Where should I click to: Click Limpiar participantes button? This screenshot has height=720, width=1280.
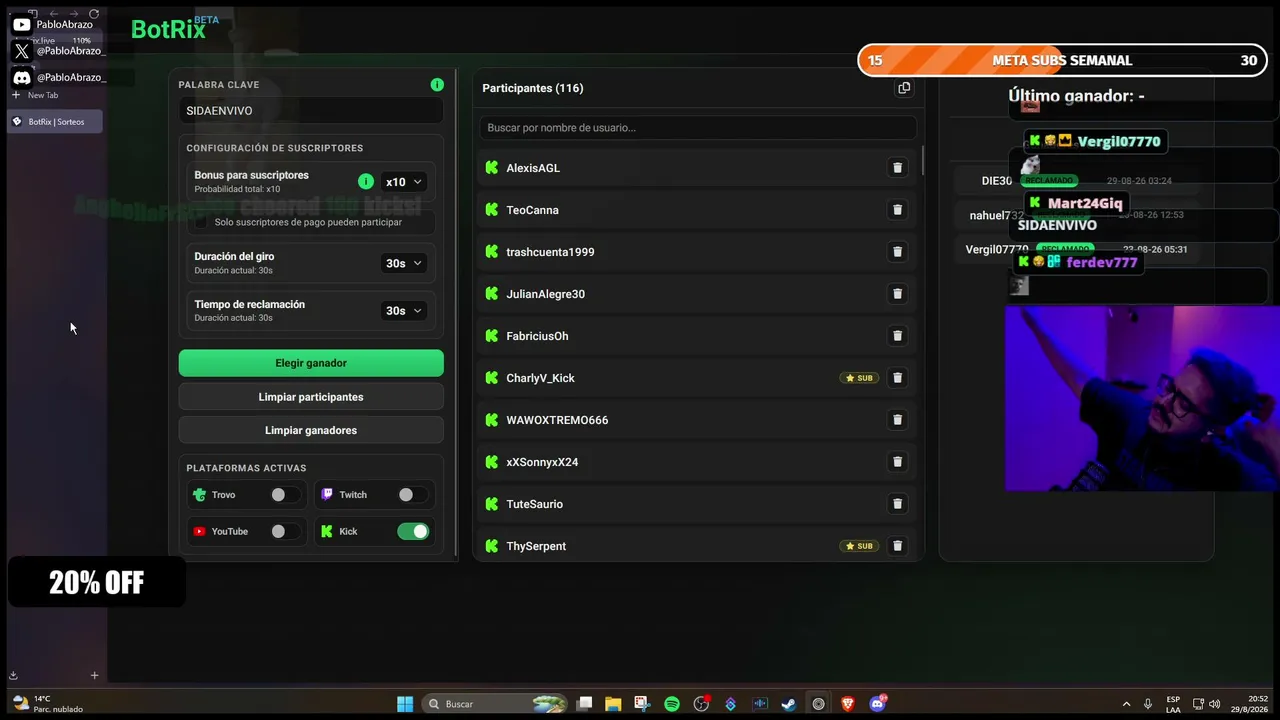click(x=311, y=397)
